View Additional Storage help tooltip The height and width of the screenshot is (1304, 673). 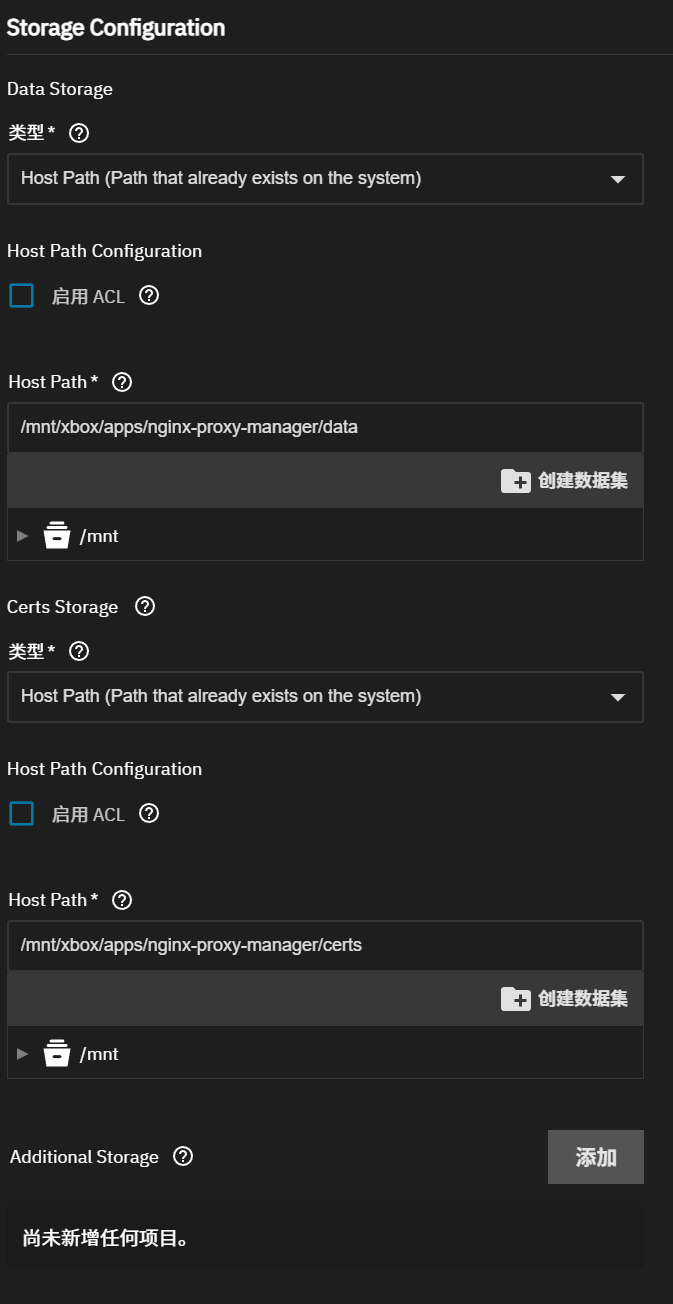click(181, 1157)
